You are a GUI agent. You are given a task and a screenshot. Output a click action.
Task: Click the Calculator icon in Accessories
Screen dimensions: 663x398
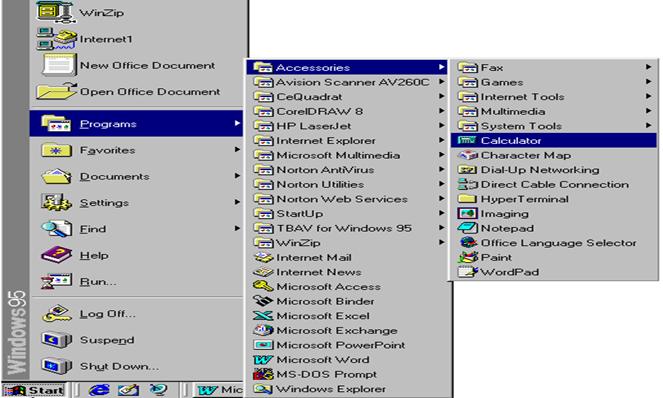coord(467,140)
